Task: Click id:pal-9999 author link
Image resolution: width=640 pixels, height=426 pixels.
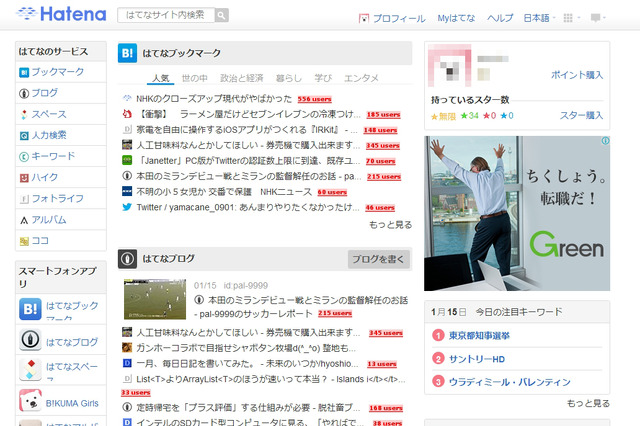Action: click(246, 286)
